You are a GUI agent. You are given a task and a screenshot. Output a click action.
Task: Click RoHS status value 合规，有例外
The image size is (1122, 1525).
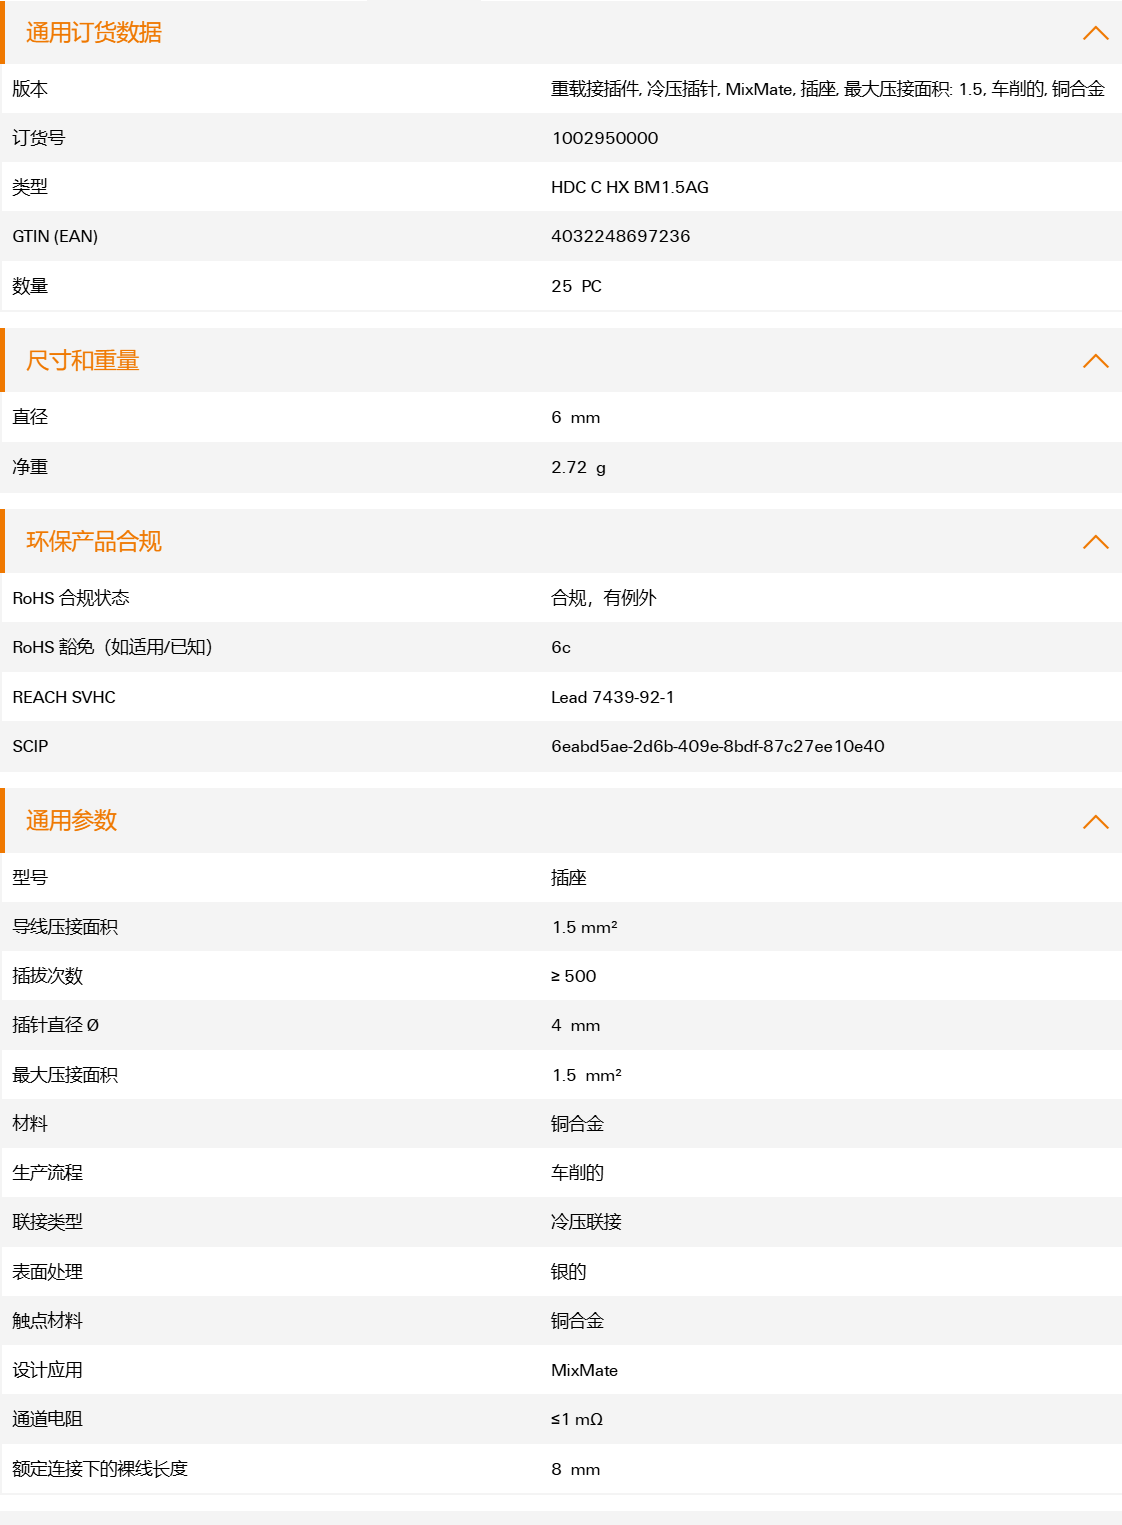click(x=604, y=598)
